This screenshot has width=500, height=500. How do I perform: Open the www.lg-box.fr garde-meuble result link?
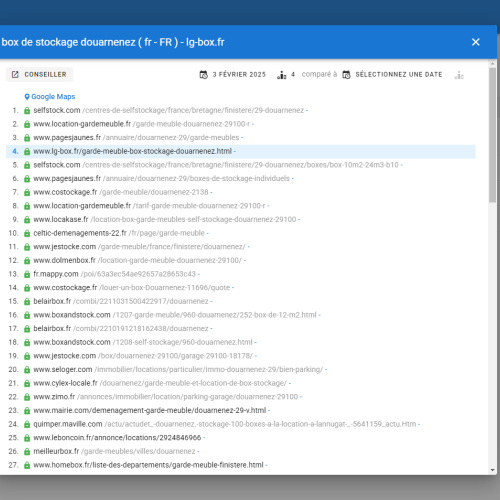[x=132, y=151]
